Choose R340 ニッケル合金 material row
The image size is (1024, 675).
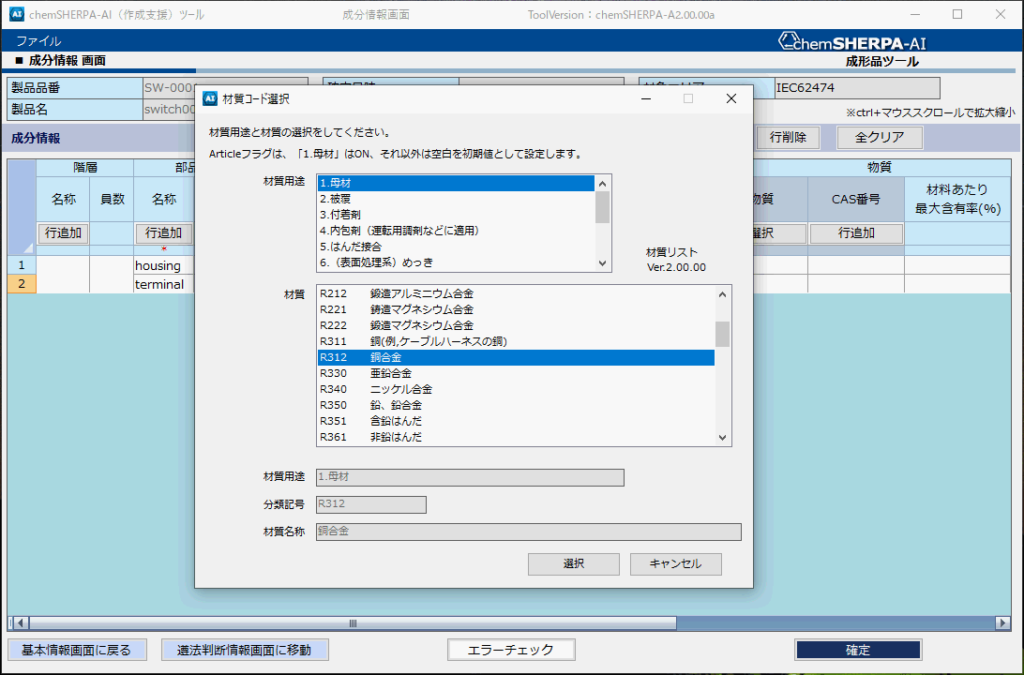(x=516, y=389)
